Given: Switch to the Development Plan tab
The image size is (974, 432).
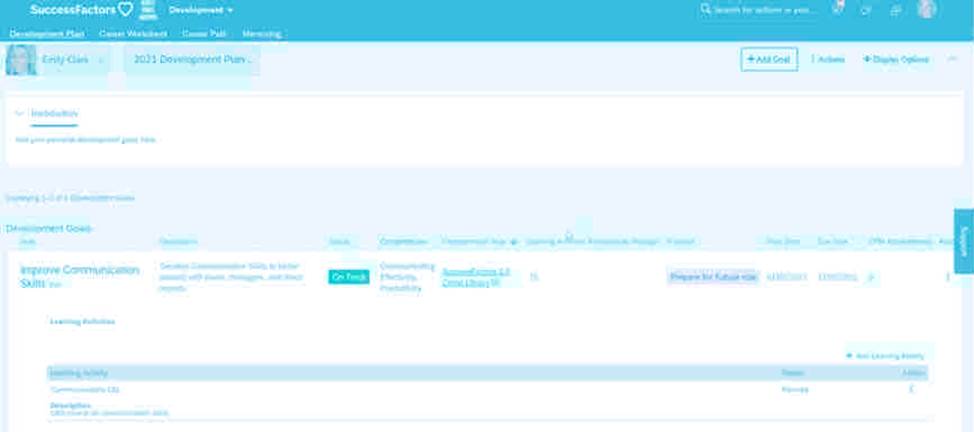Looking at the screenshot, I should click(x=47, y=34).
